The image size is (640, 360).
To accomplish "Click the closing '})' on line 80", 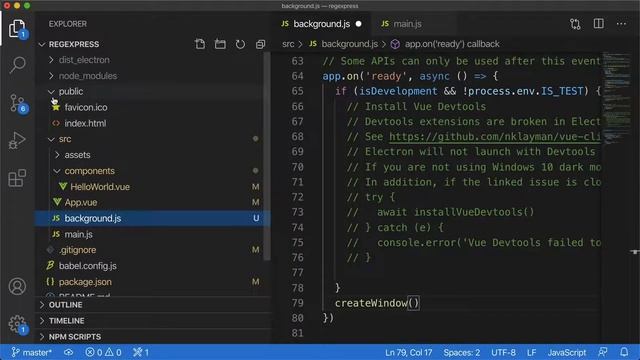I will (328, 318).
